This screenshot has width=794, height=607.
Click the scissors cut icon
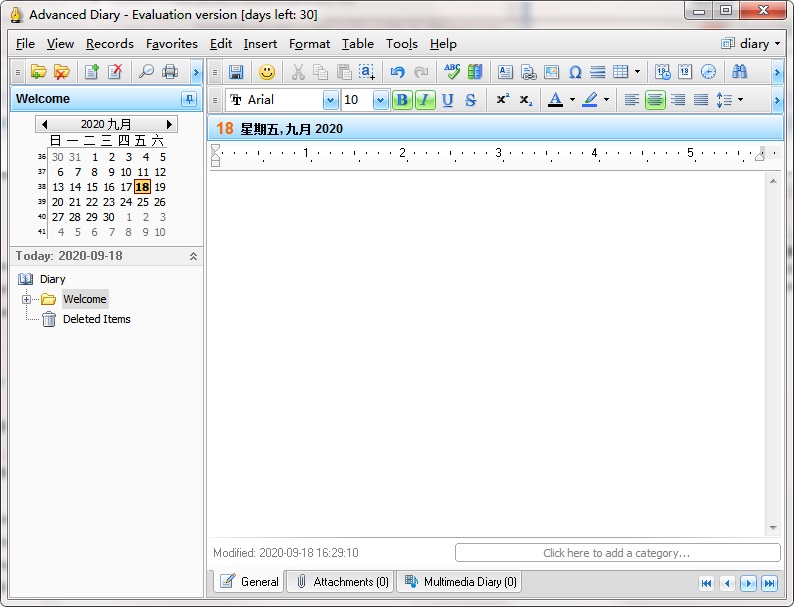click(x=298, y=72)
